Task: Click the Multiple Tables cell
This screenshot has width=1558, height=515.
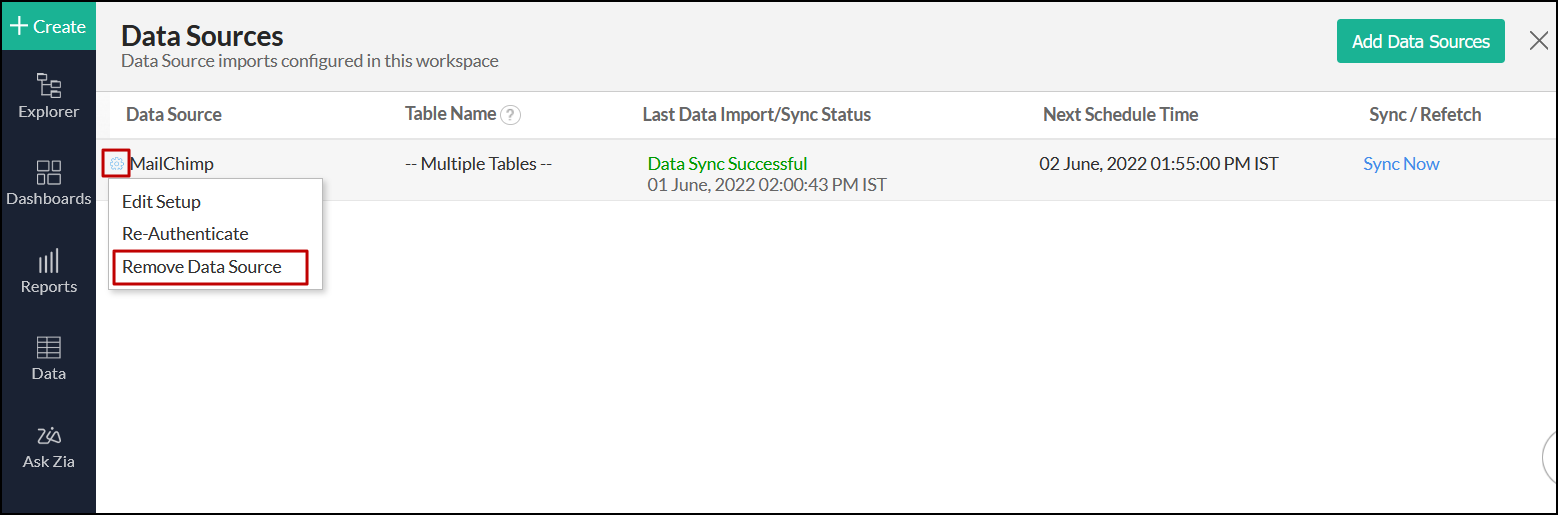Action: click(x=478, y=164)
